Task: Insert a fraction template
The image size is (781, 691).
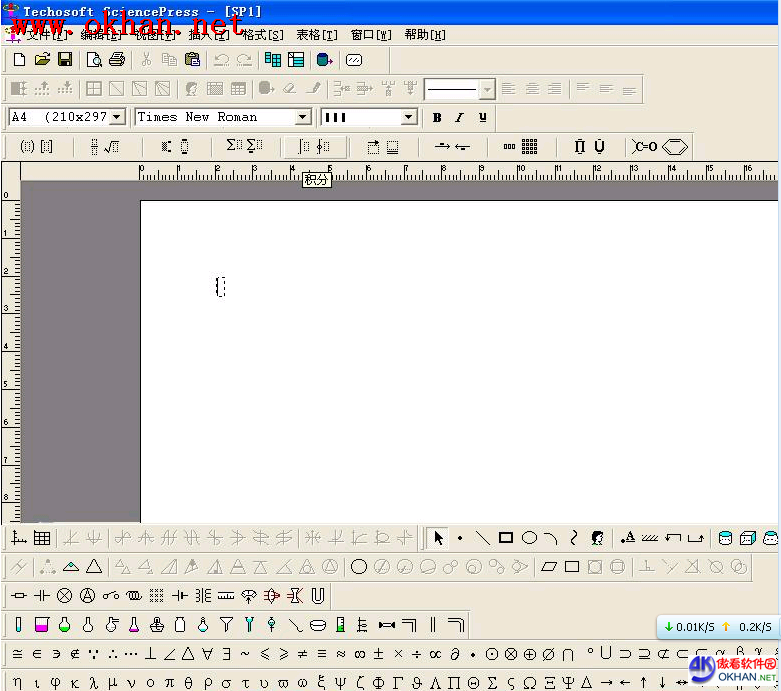Action: pyautogui.click(x=94, y=146)
